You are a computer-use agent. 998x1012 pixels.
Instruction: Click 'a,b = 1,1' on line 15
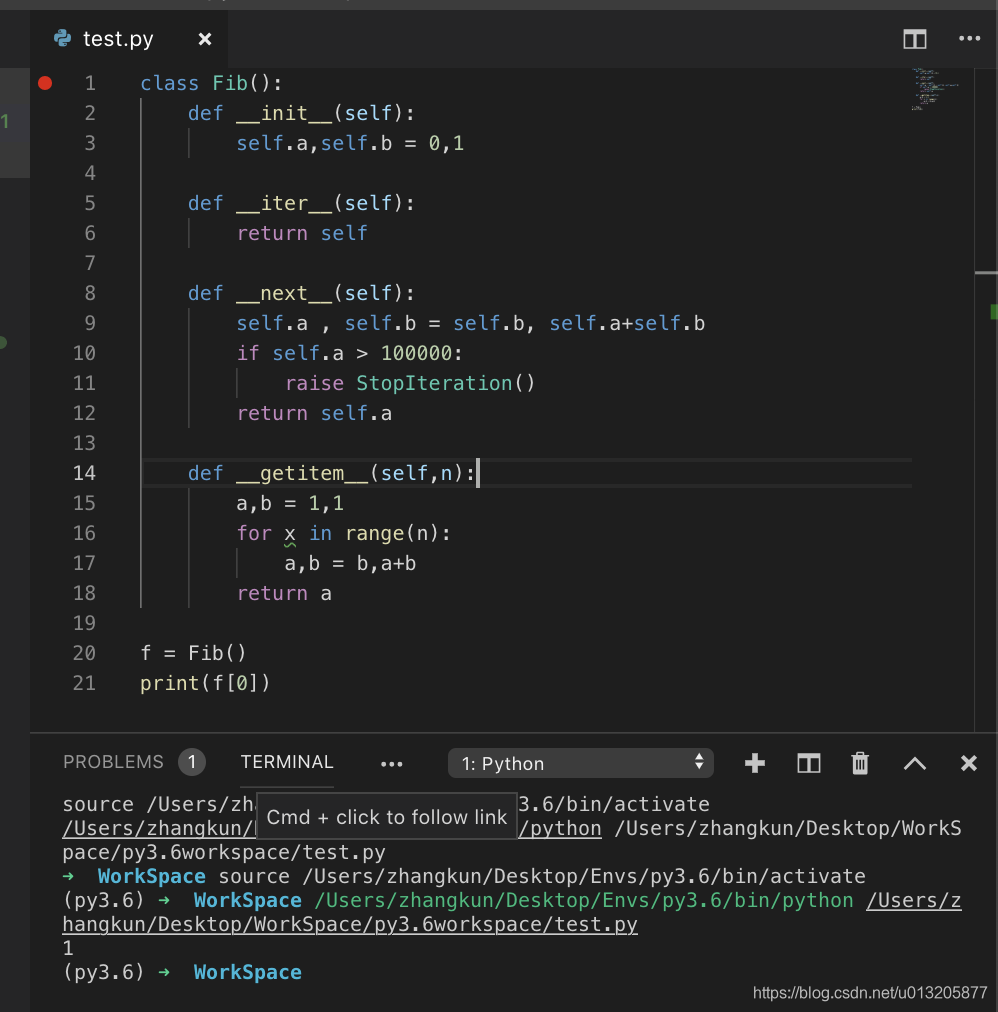(290, 503)
